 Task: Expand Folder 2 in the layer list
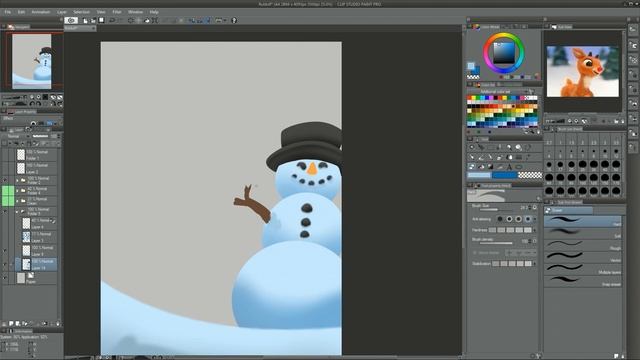coord(17,180)
